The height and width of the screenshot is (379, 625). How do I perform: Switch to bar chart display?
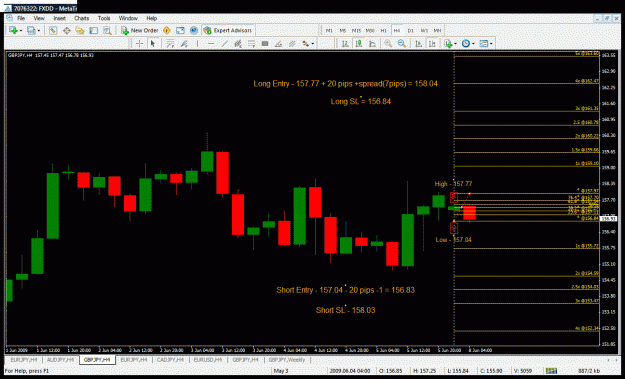point(345,43)
